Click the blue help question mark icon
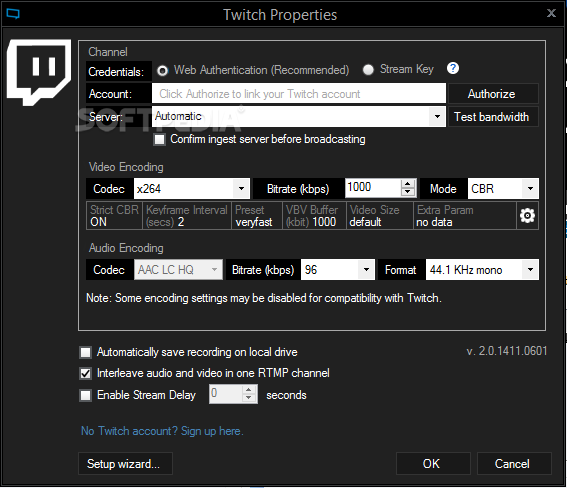The height and width of the screenshot is (488, 567). coord(453,68)
